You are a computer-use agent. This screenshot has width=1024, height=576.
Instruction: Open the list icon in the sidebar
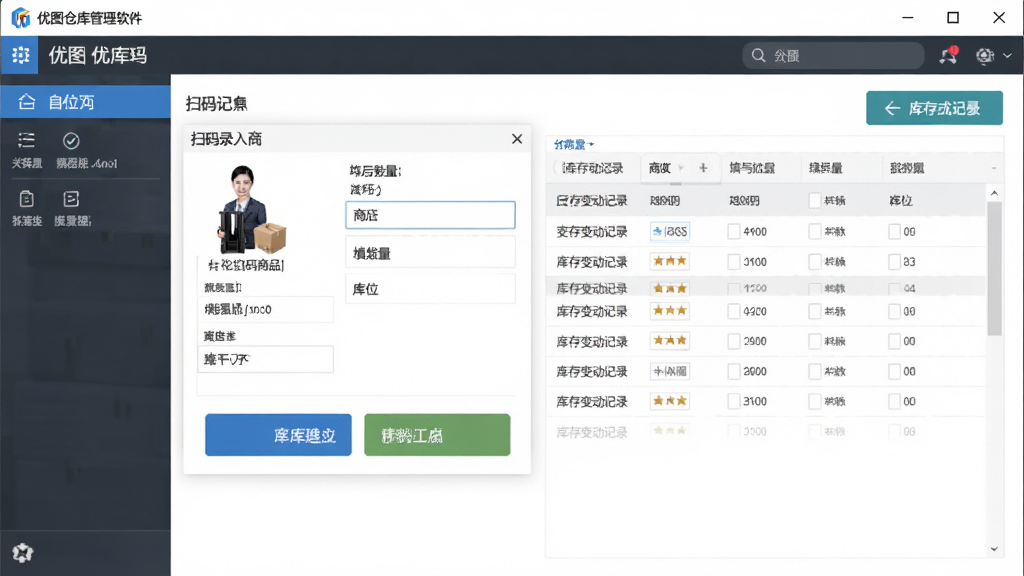pos(26,140)
